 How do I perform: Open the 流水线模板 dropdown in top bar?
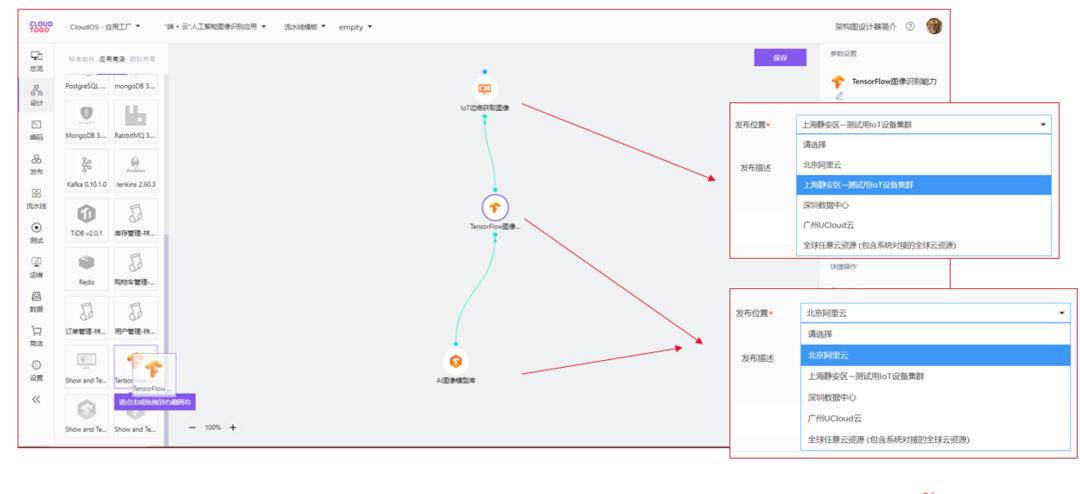[306, 27]
